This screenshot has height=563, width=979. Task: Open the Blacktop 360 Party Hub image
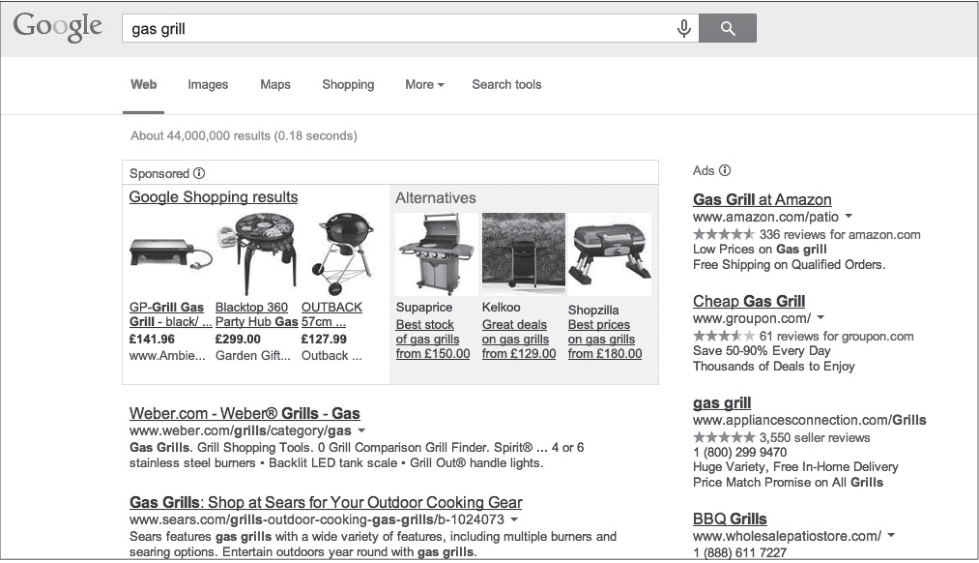coord(256,252)
